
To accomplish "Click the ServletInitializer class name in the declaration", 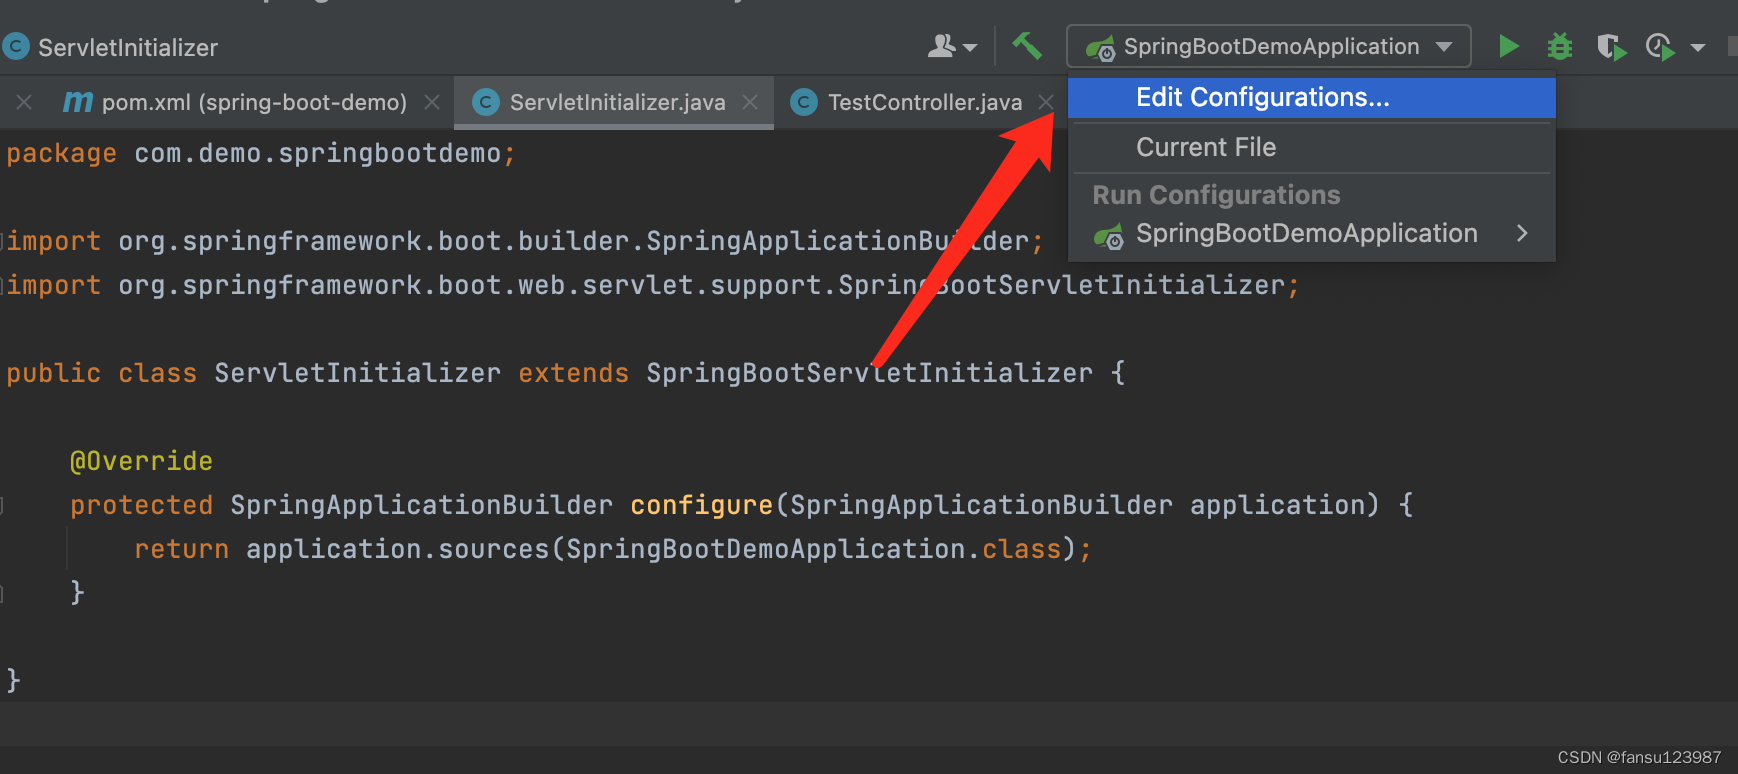I will pos(357,373).
